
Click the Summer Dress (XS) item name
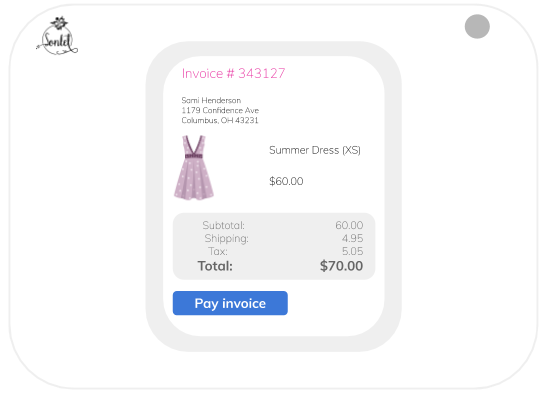[x=315, y=150]
